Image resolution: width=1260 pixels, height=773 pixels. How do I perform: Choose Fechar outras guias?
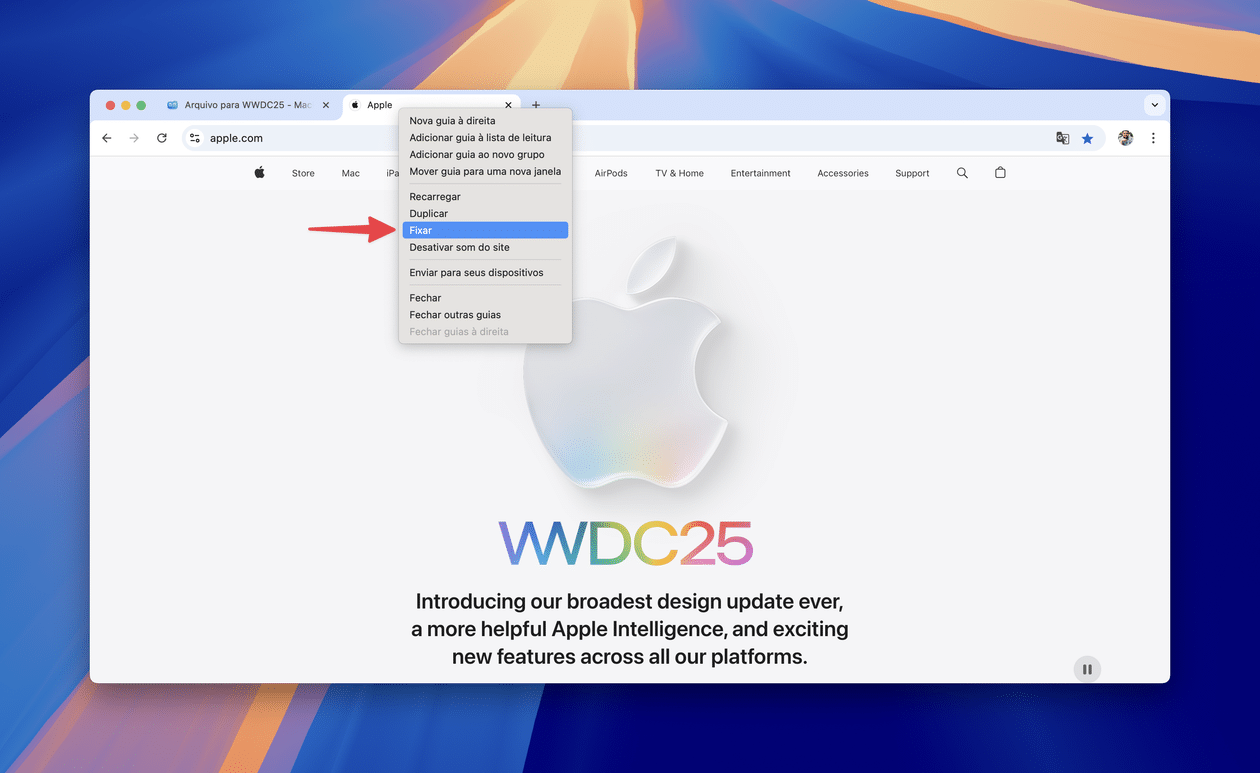pos(485,315)
